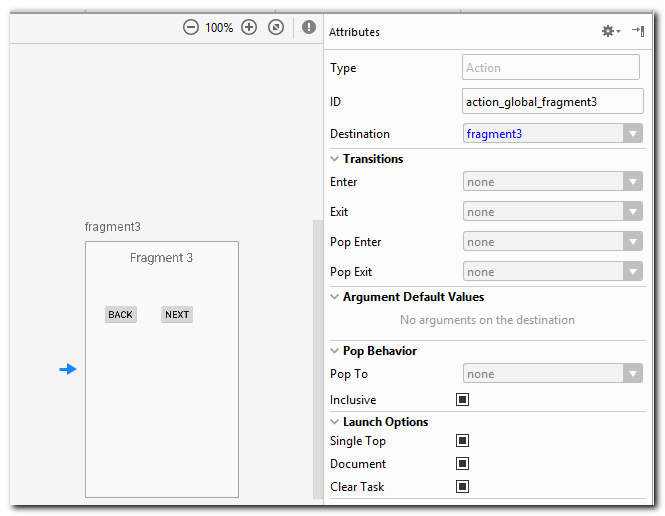Screen dimensions: 665x516
Task: Enable the Clear Task checkbox
Action: (x=462, y=487)
